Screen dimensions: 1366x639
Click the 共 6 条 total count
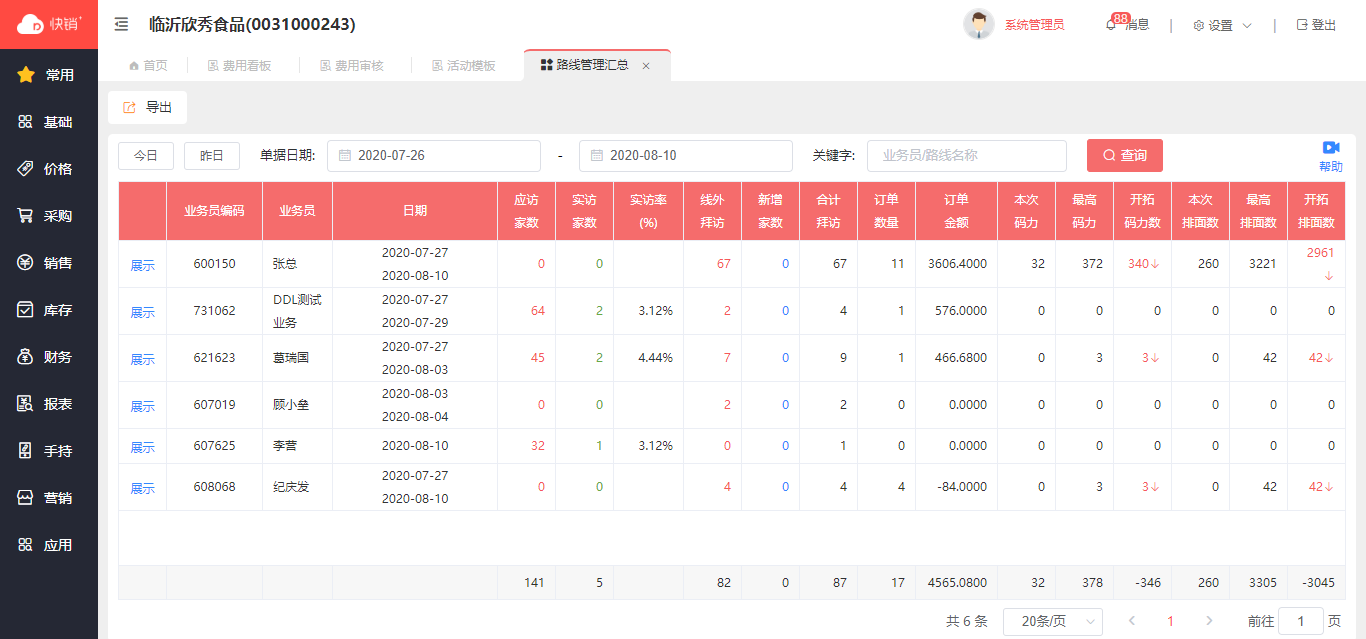point(966,621)
